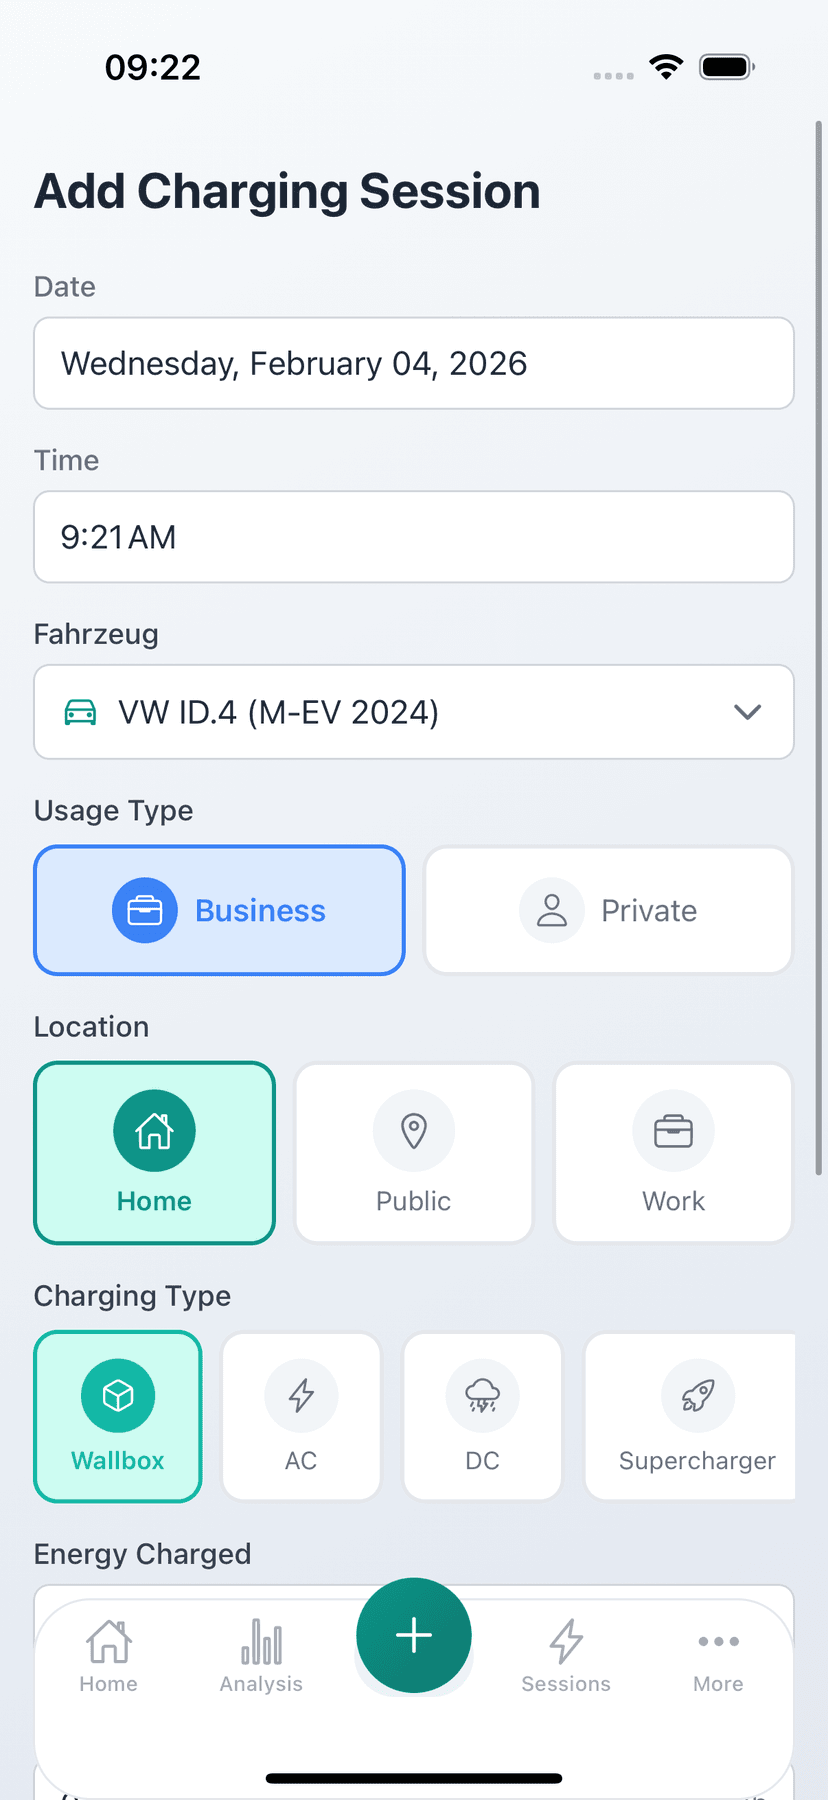Switch to the Home tab in bottom bar

coord(109,1656)
